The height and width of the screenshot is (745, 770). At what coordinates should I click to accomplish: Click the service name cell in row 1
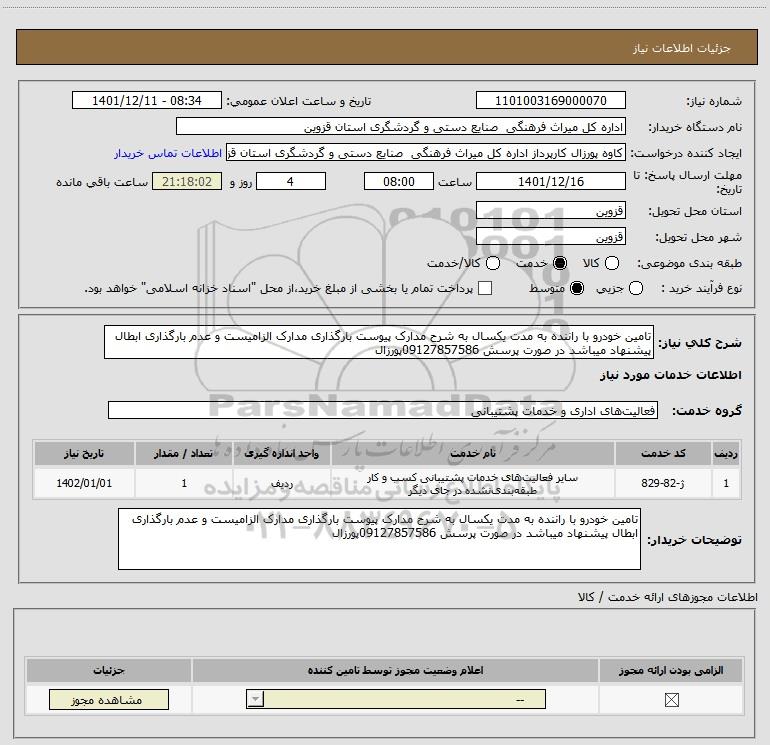[x=472, y=483]
